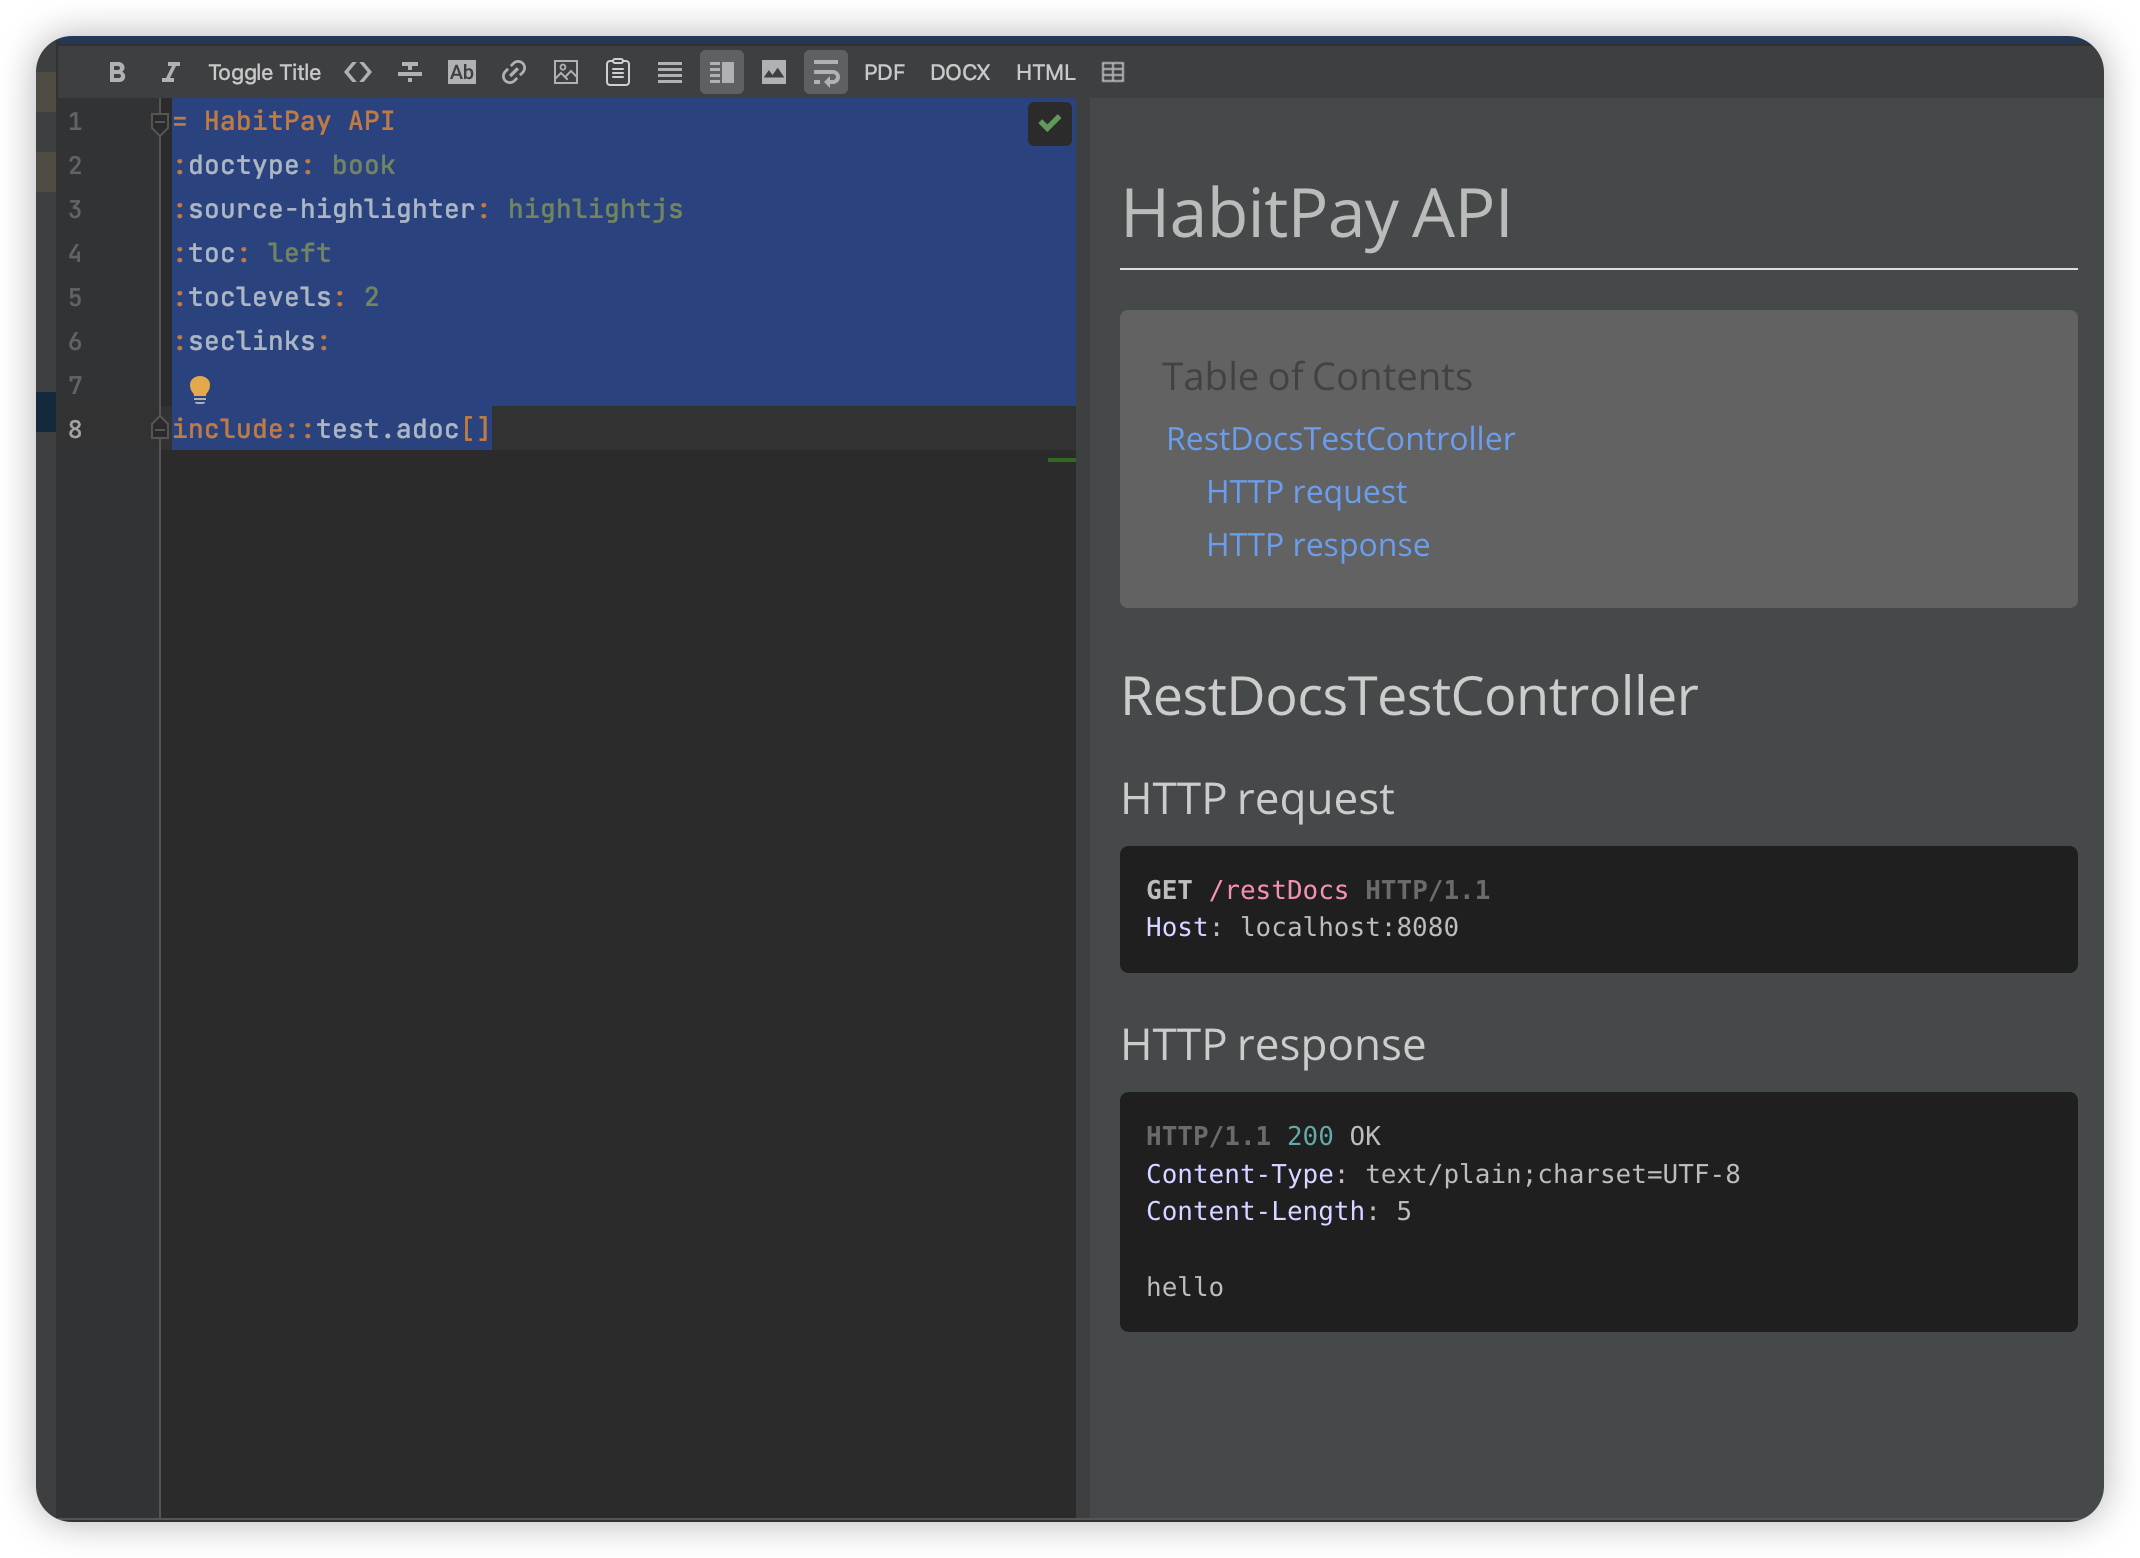
Task: Click the Bold formatting icon
Action: point(117,72)
